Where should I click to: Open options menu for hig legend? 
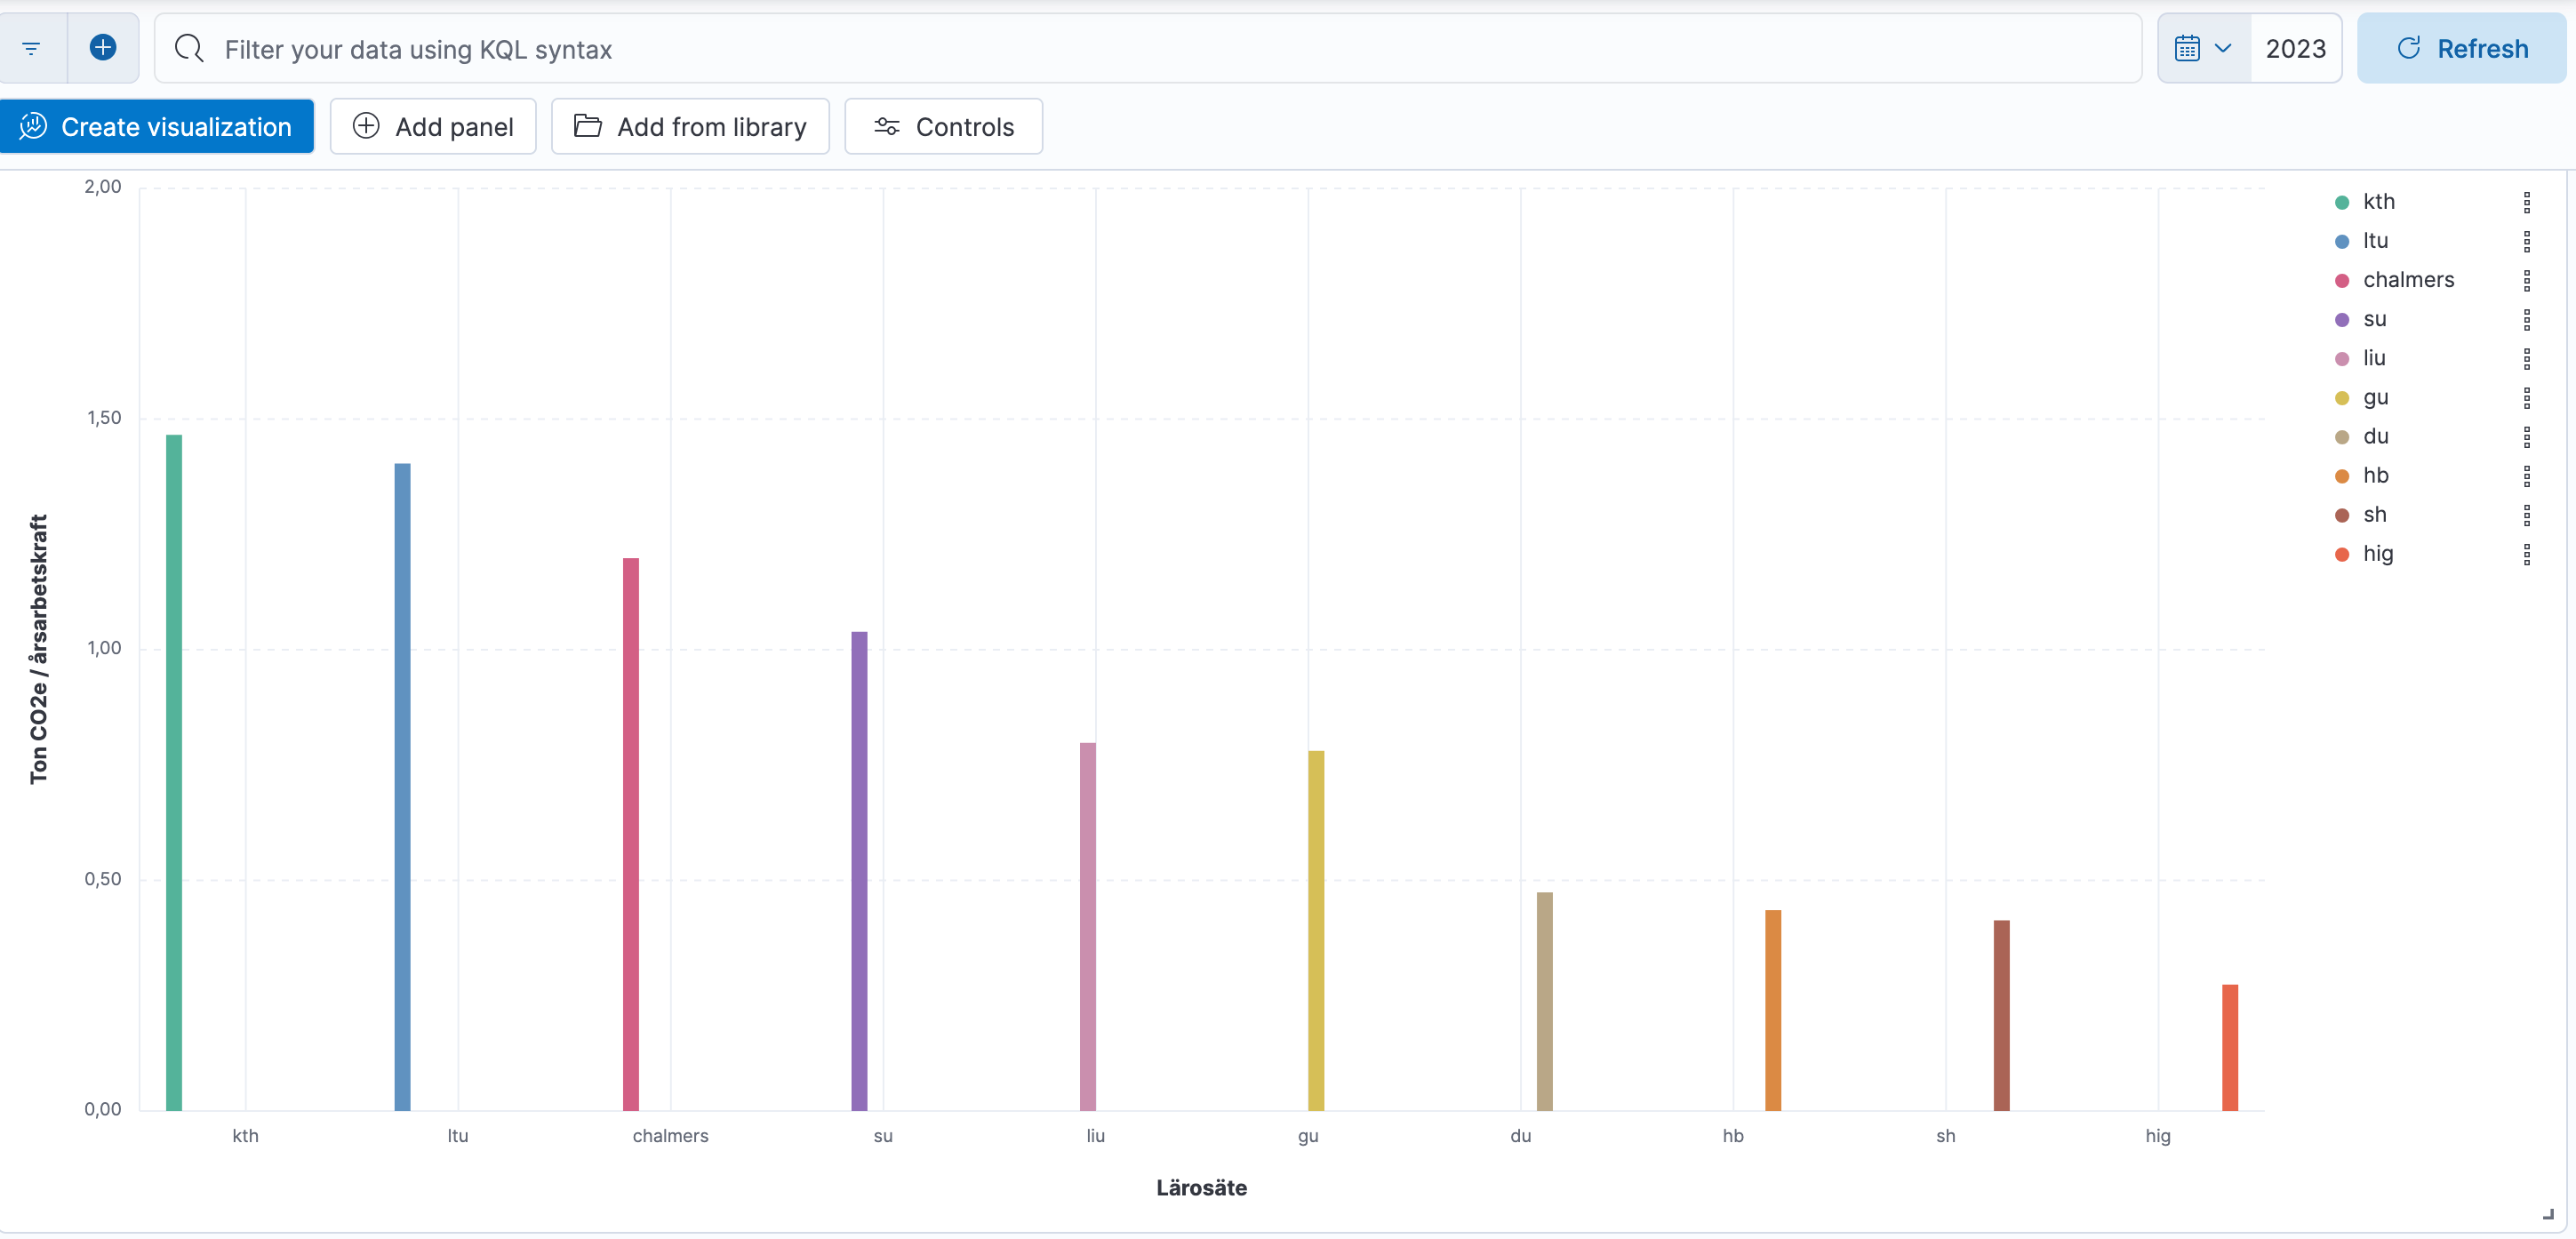click(x=2526, y=554)
